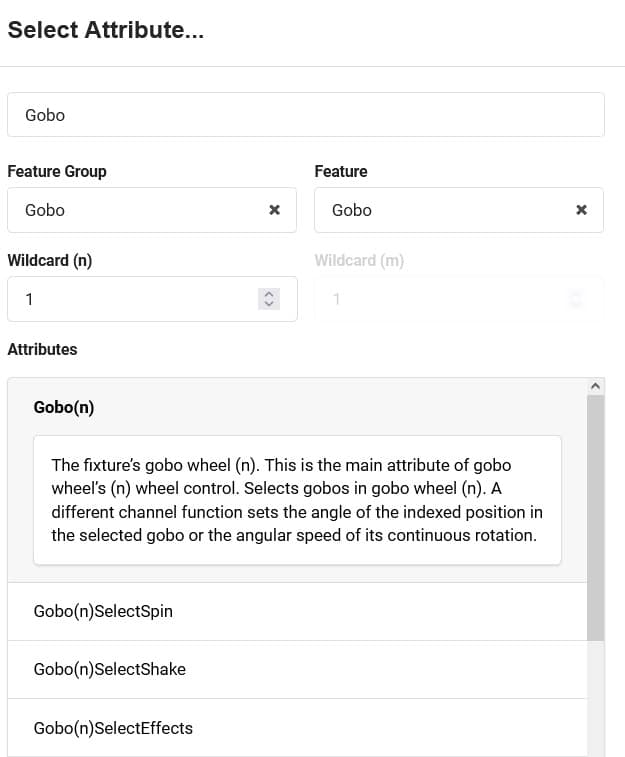Clear the Feature selection
This screenshot has width=625, height=757.
coord(581,210)
